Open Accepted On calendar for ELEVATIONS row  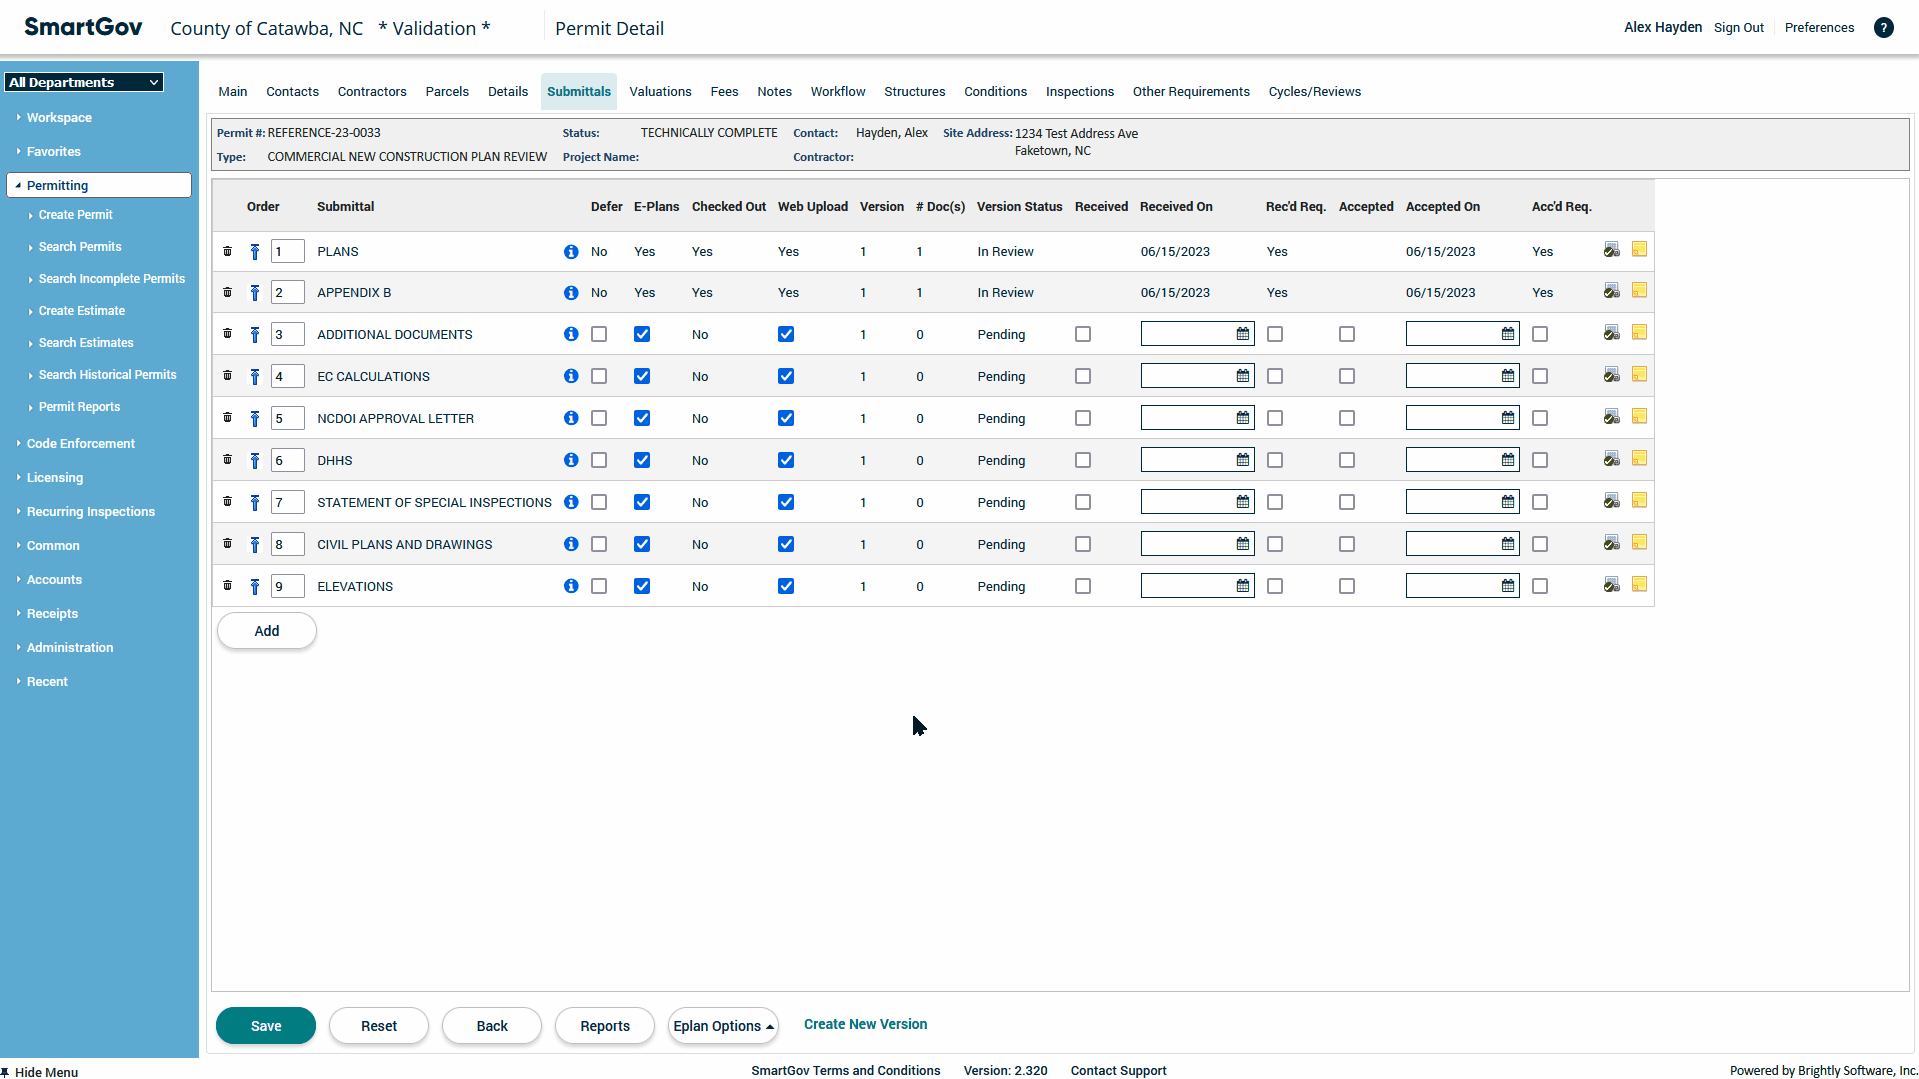[x=1508, y=586]
